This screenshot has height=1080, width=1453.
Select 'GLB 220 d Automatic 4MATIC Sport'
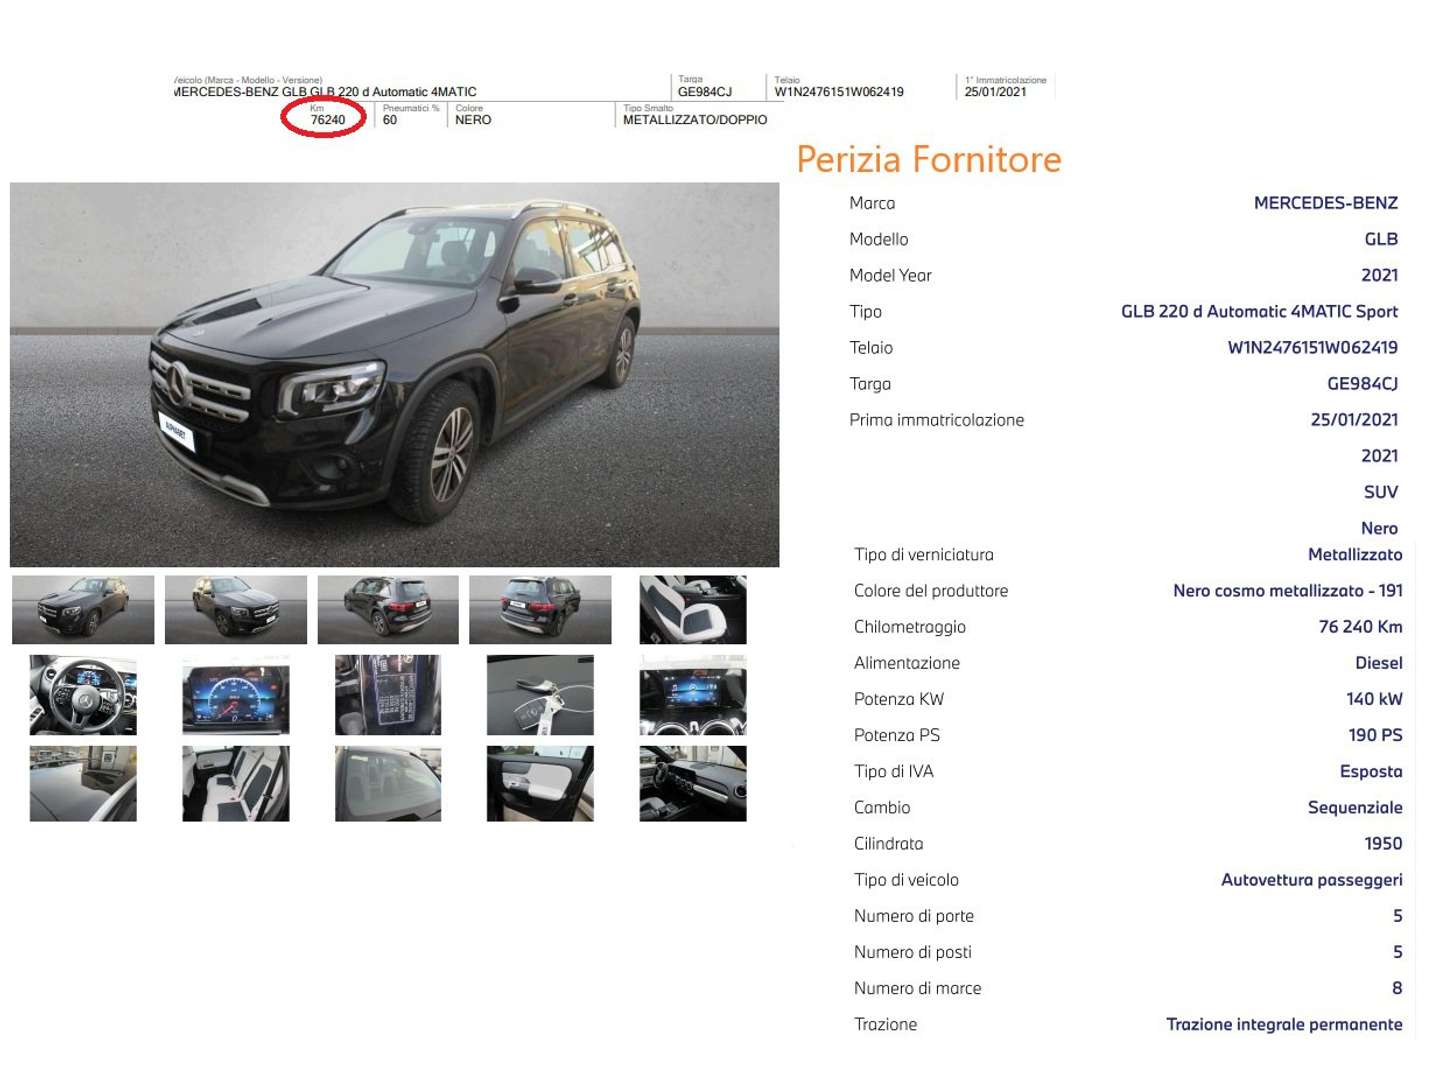pos(1259,311)
